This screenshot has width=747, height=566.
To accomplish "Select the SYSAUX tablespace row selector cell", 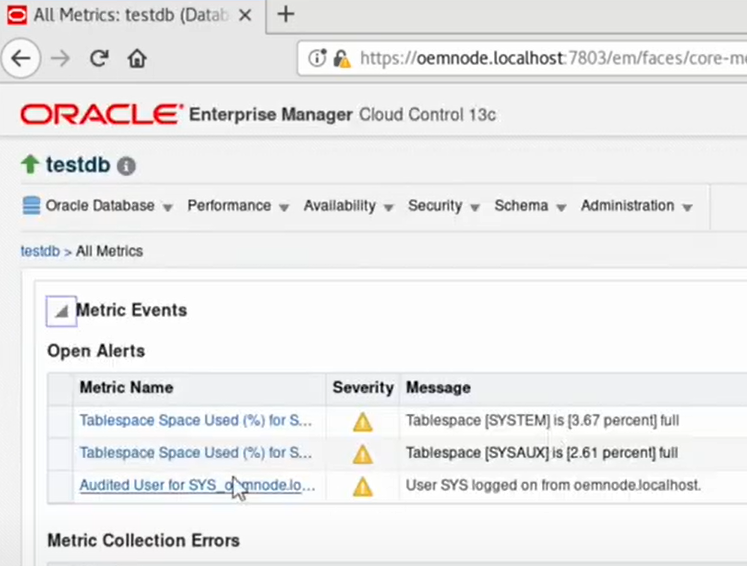I will [61, 454].
